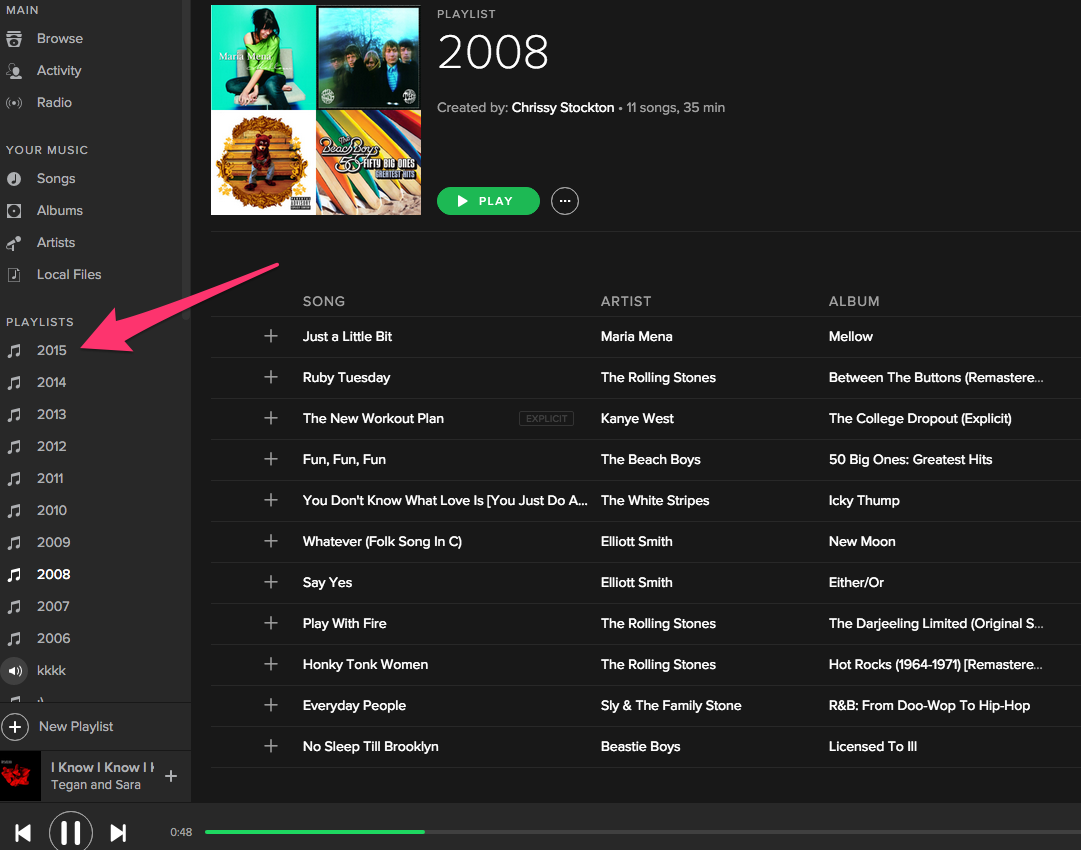Viewport: 1081px width, 850px height.
Task: Click the 2008 playlist cover art
Action: coord(316,110)
